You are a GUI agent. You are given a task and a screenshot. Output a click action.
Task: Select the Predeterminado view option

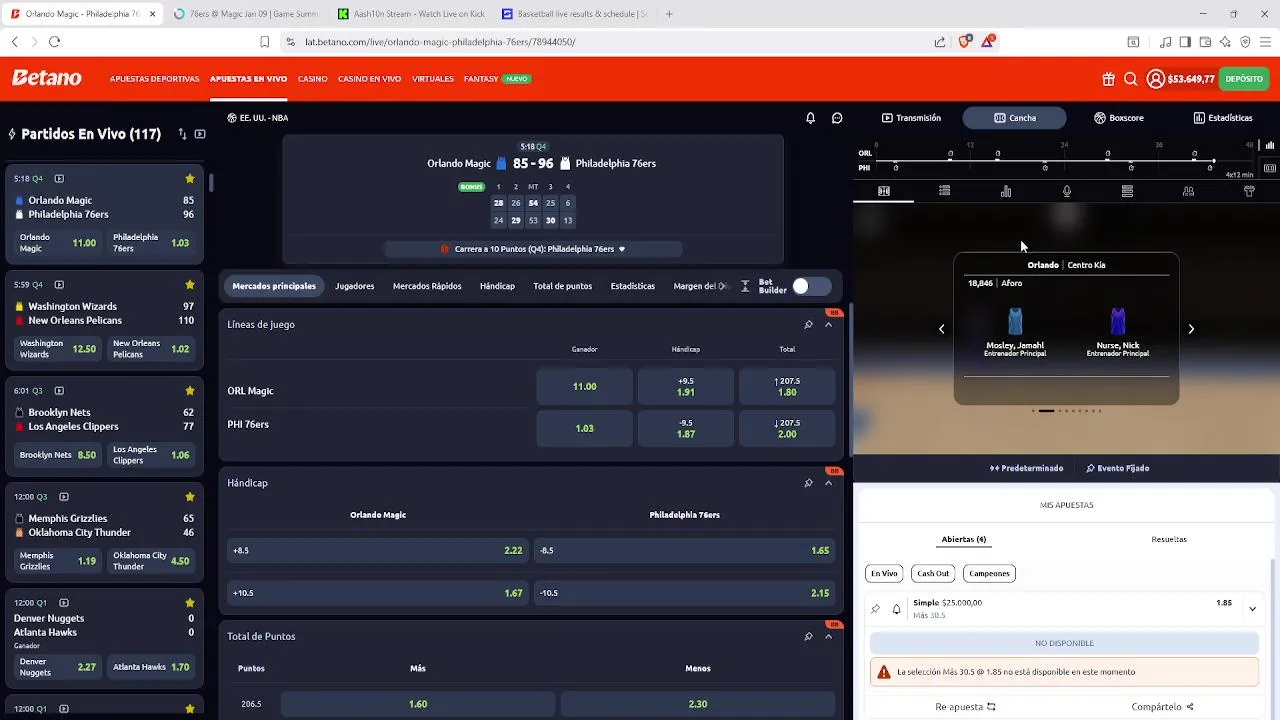[1026, 468]
